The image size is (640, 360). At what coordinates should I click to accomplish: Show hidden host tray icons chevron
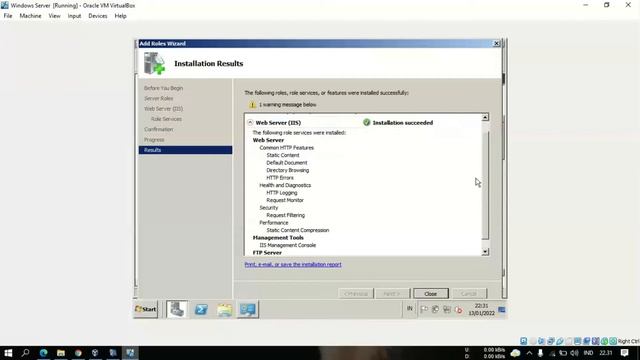pos(529,353)
